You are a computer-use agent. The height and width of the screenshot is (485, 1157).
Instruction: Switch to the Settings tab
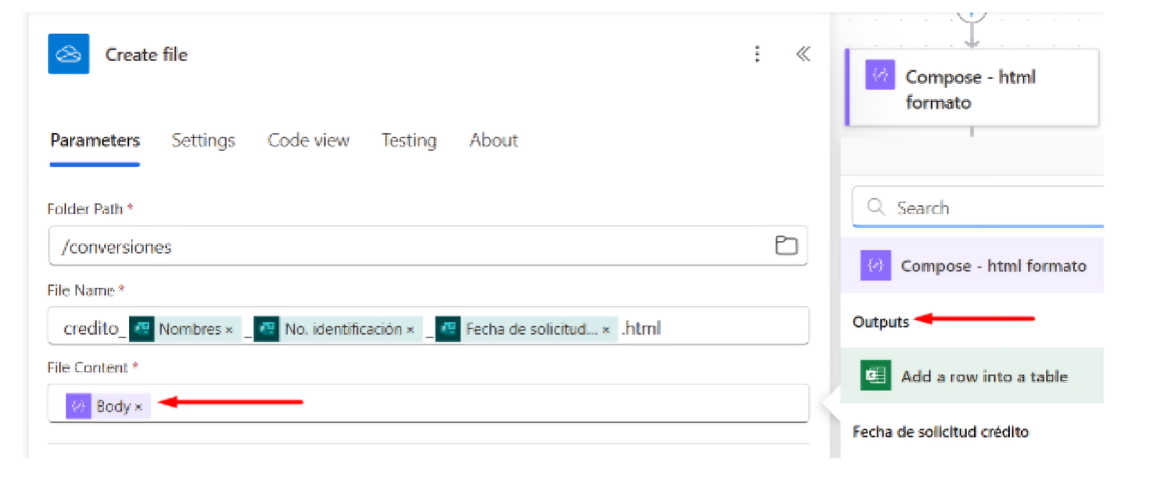(x=204, y=140)
